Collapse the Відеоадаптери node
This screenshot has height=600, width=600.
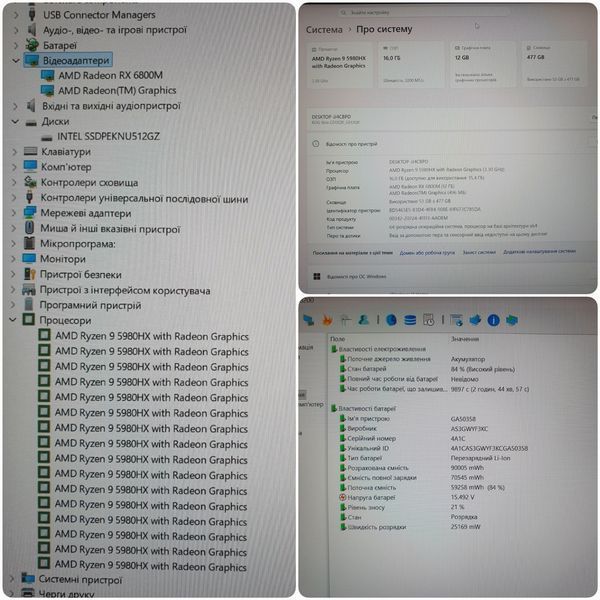tap(16, 60)
